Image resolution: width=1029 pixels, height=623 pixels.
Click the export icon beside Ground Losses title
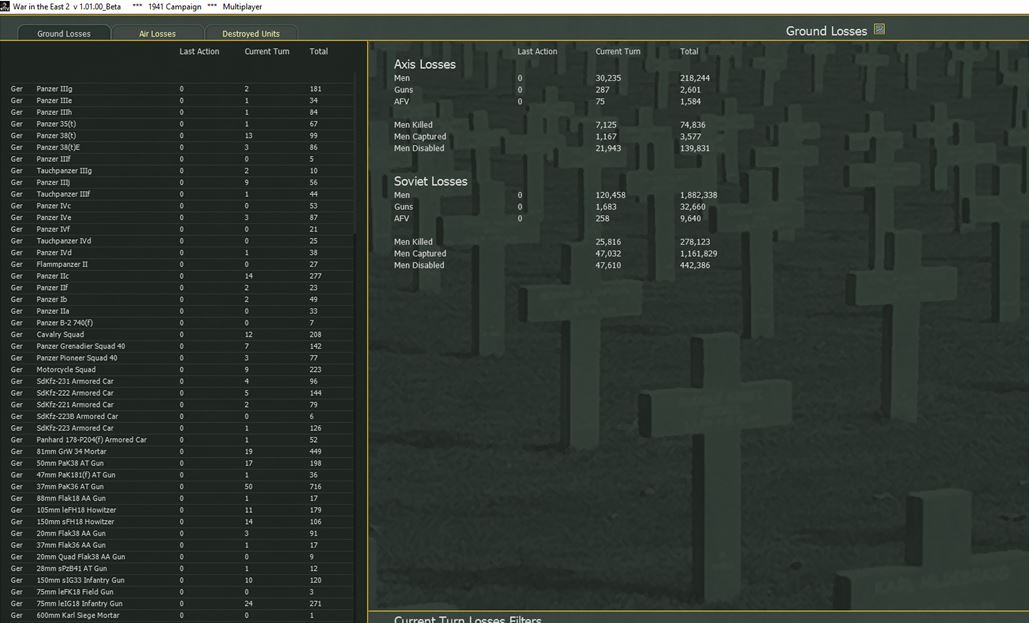(879, 30)
